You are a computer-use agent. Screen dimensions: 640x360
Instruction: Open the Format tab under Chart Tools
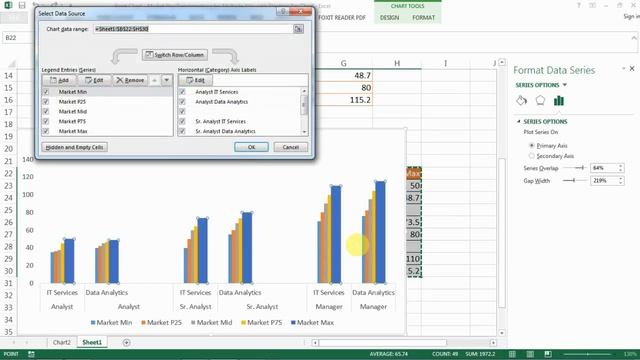pos(423,18)
